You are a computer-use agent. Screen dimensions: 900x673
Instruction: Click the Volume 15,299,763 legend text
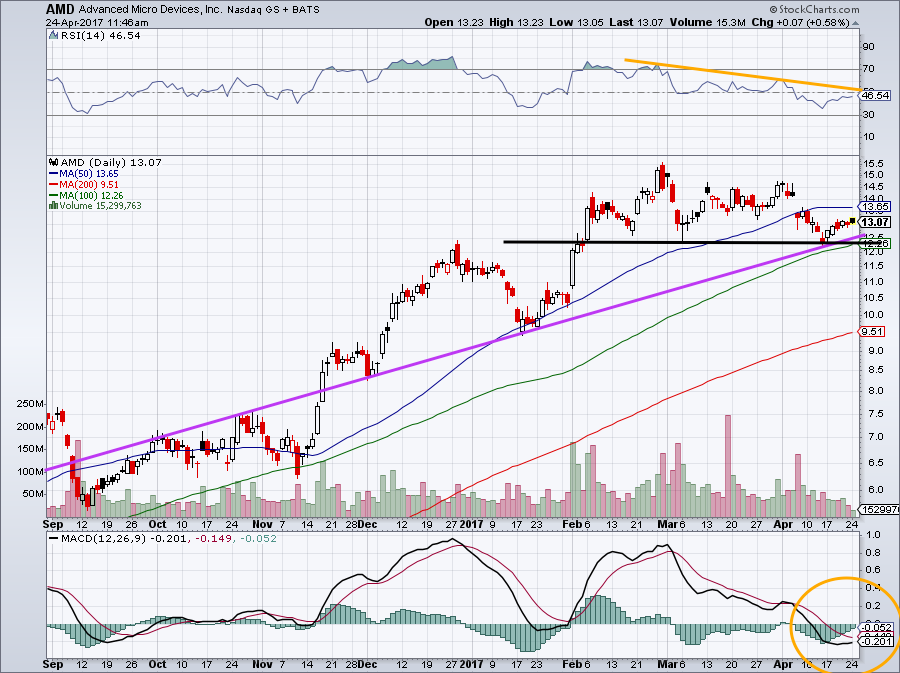click(x=100, y=205)
